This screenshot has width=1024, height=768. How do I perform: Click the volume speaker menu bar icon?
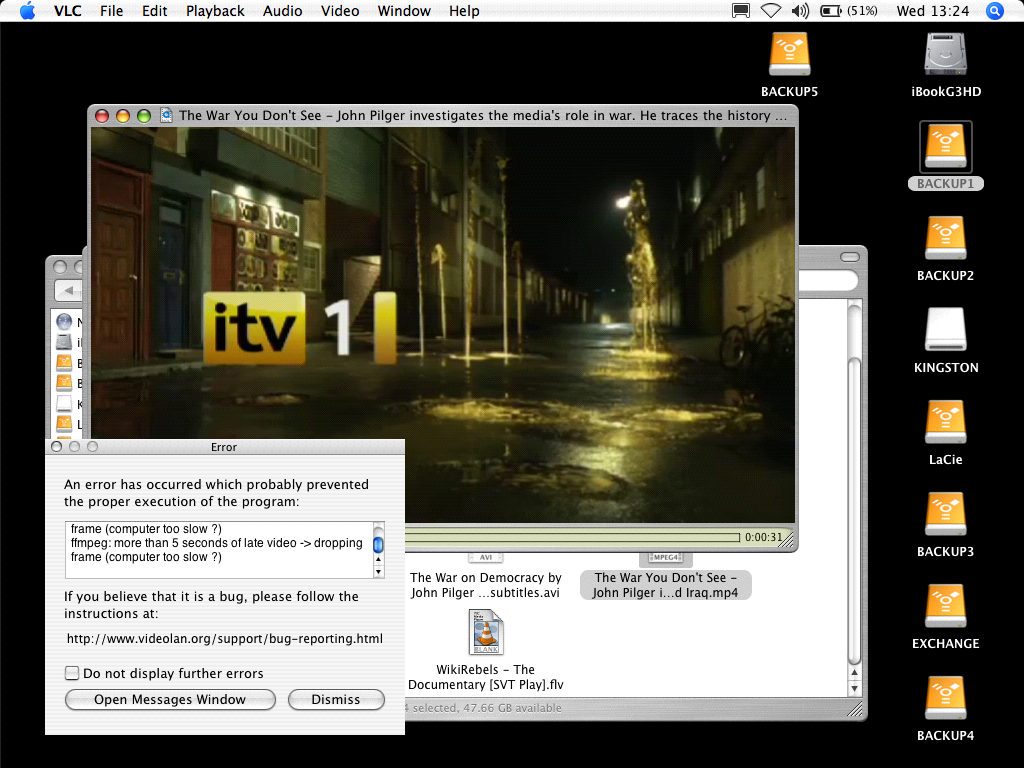[800, 11]
